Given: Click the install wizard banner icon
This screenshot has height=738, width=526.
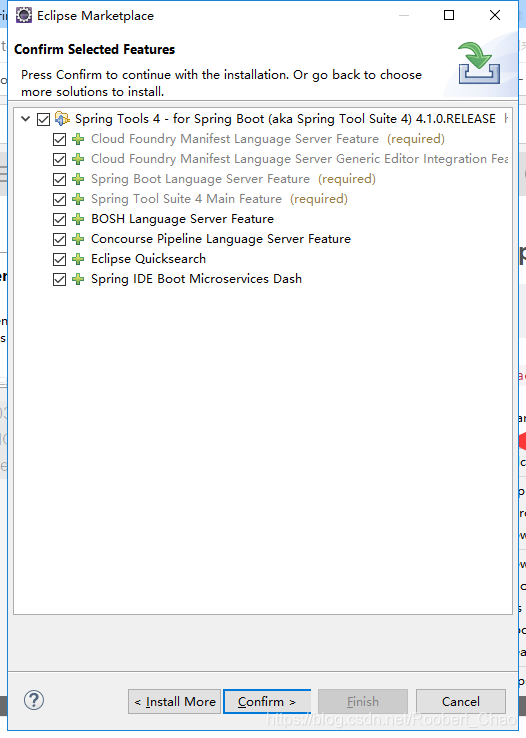Looking at the screenshot, I should pos(479,63).
